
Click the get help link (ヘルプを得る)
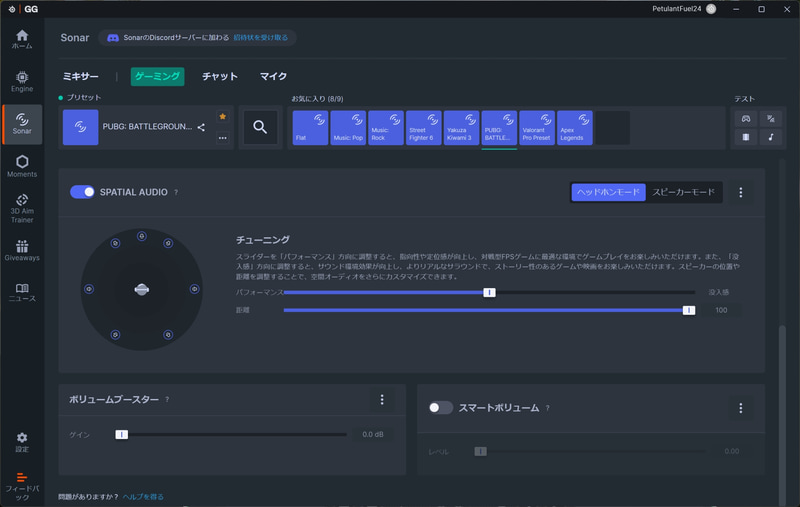point(143,497)
